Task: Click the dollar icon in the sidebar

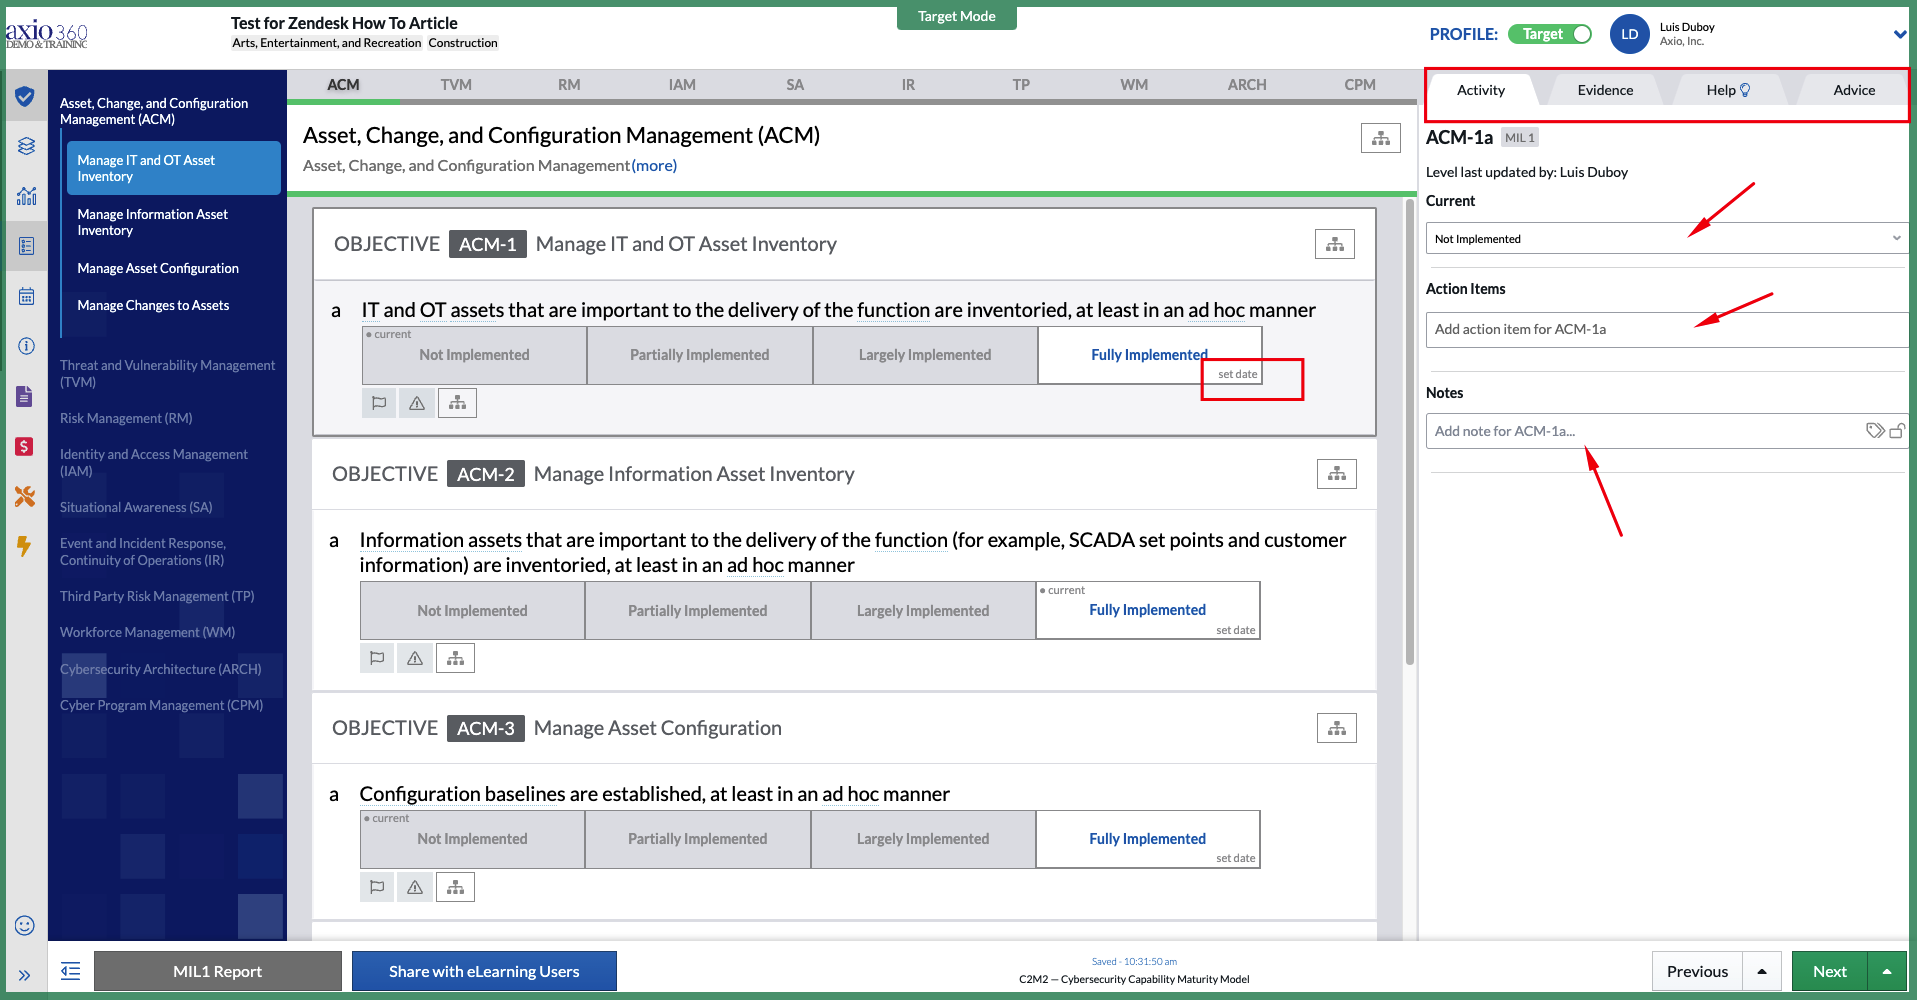Action: (x=24, y=446)
